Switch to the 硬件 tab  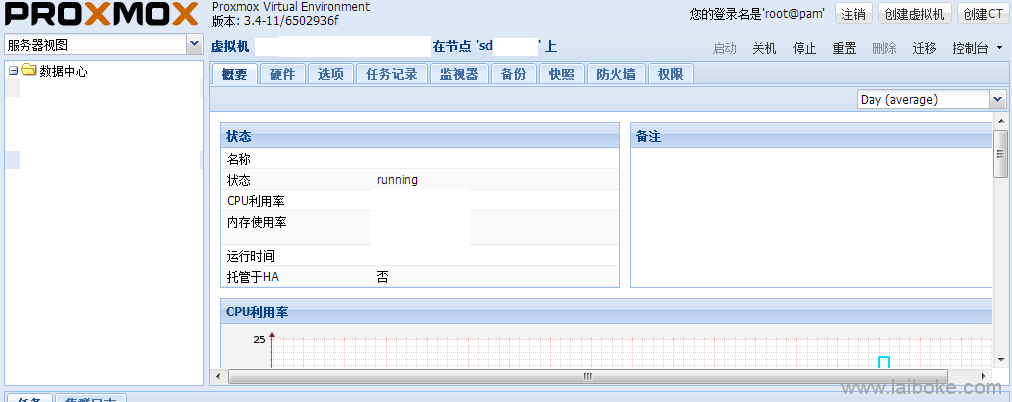[x=283, y=74]
